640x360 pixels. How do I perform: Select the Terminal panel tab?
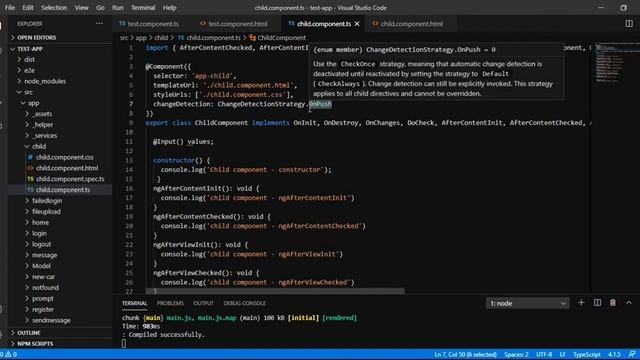point(134,303)
